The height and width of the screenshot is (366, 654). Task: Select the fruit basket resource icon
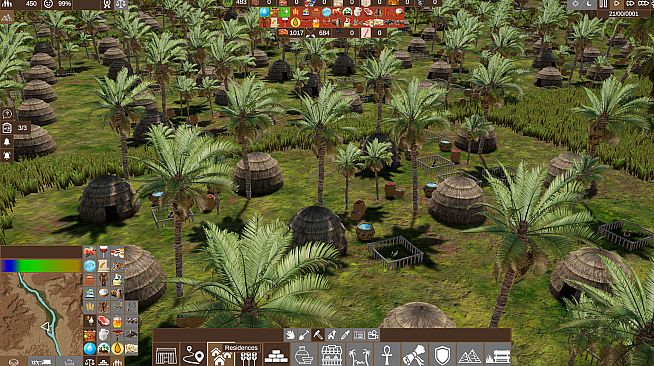tap(90, 335)
